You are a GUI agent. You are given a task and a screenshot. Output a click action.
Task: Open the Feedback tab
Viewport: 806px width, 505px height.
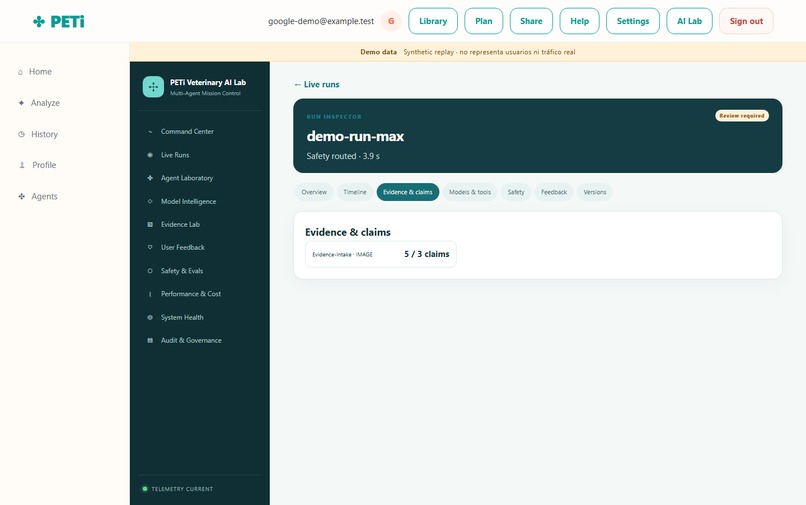(x=554, y=192)
